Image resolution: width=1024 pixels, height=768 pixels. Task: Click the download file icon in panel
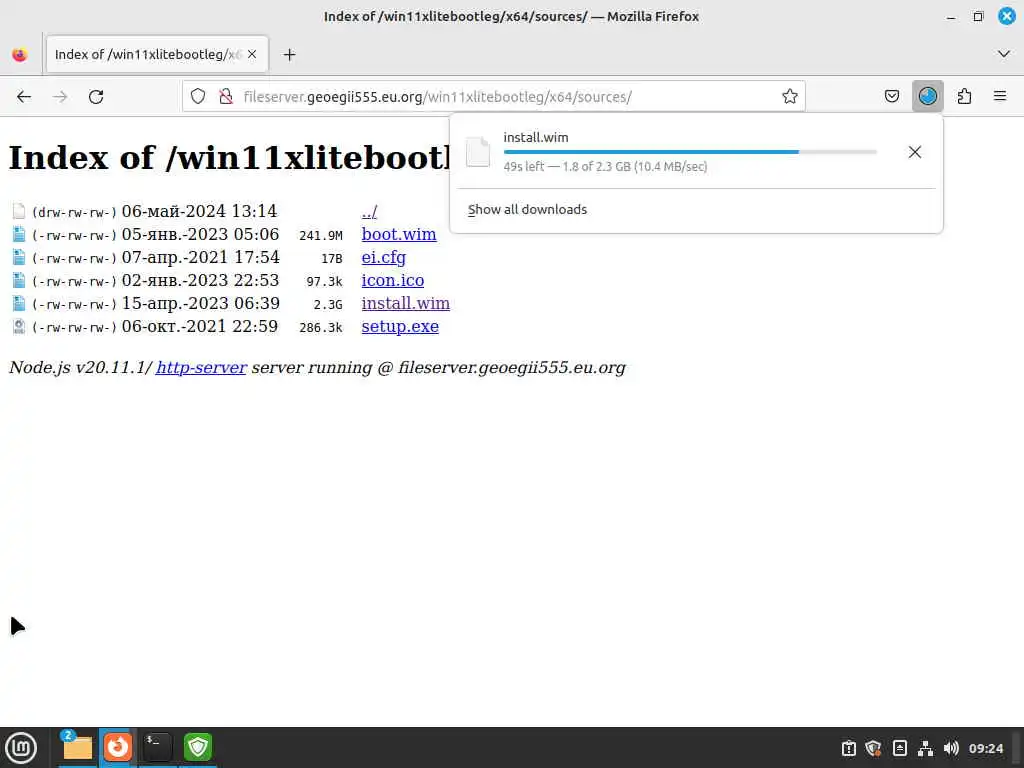point(477,152)
